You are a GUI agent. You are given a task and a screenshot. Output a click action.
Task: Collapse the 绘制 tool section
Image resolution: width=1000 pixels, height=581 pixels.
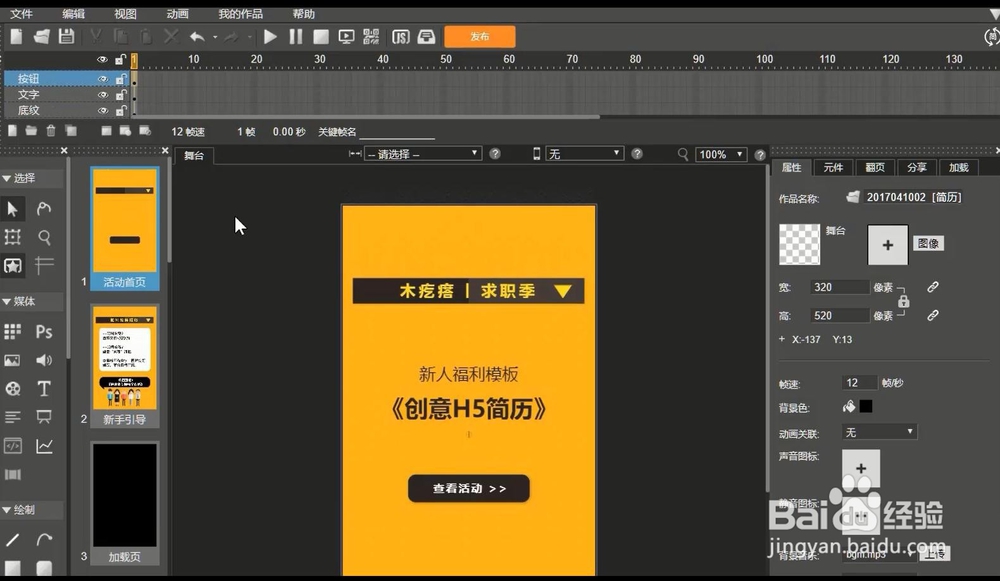coord(6,510)
